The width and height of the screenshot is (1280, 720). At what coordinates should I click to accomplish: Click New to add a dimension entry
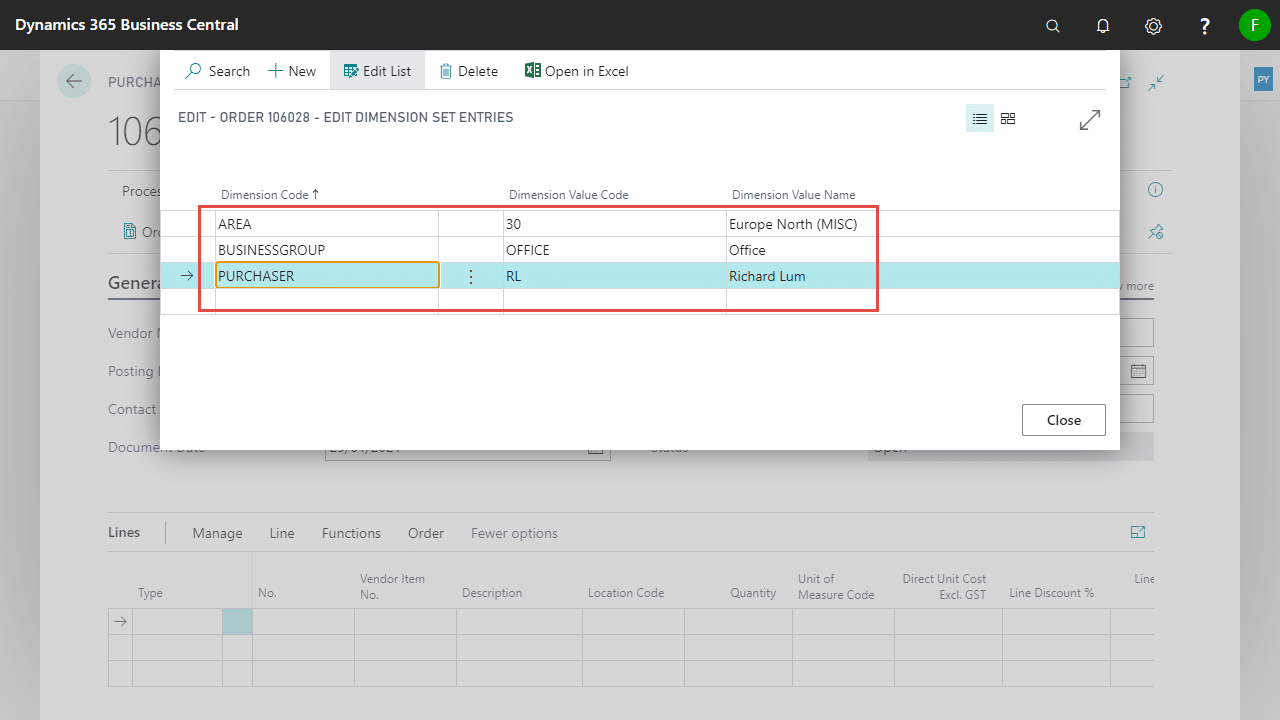click(x=291, y=70)
